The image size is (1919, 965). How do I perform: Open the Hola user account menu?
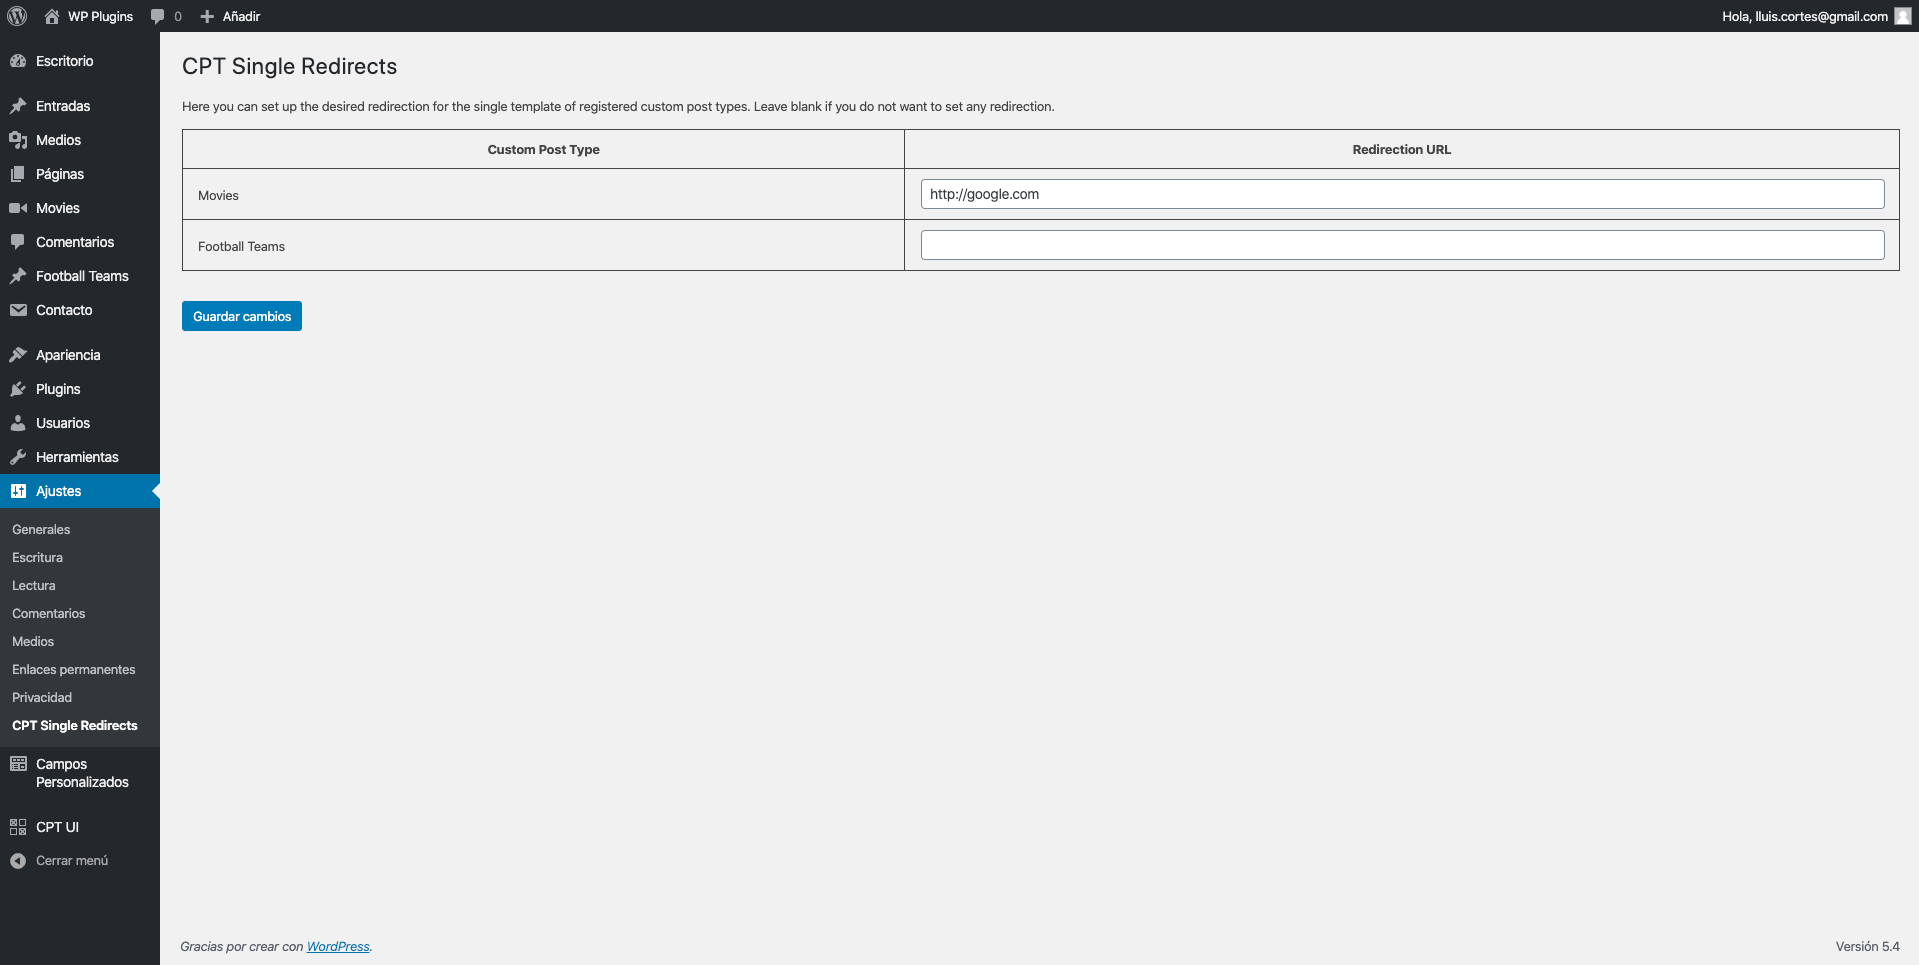[1805, 16]
